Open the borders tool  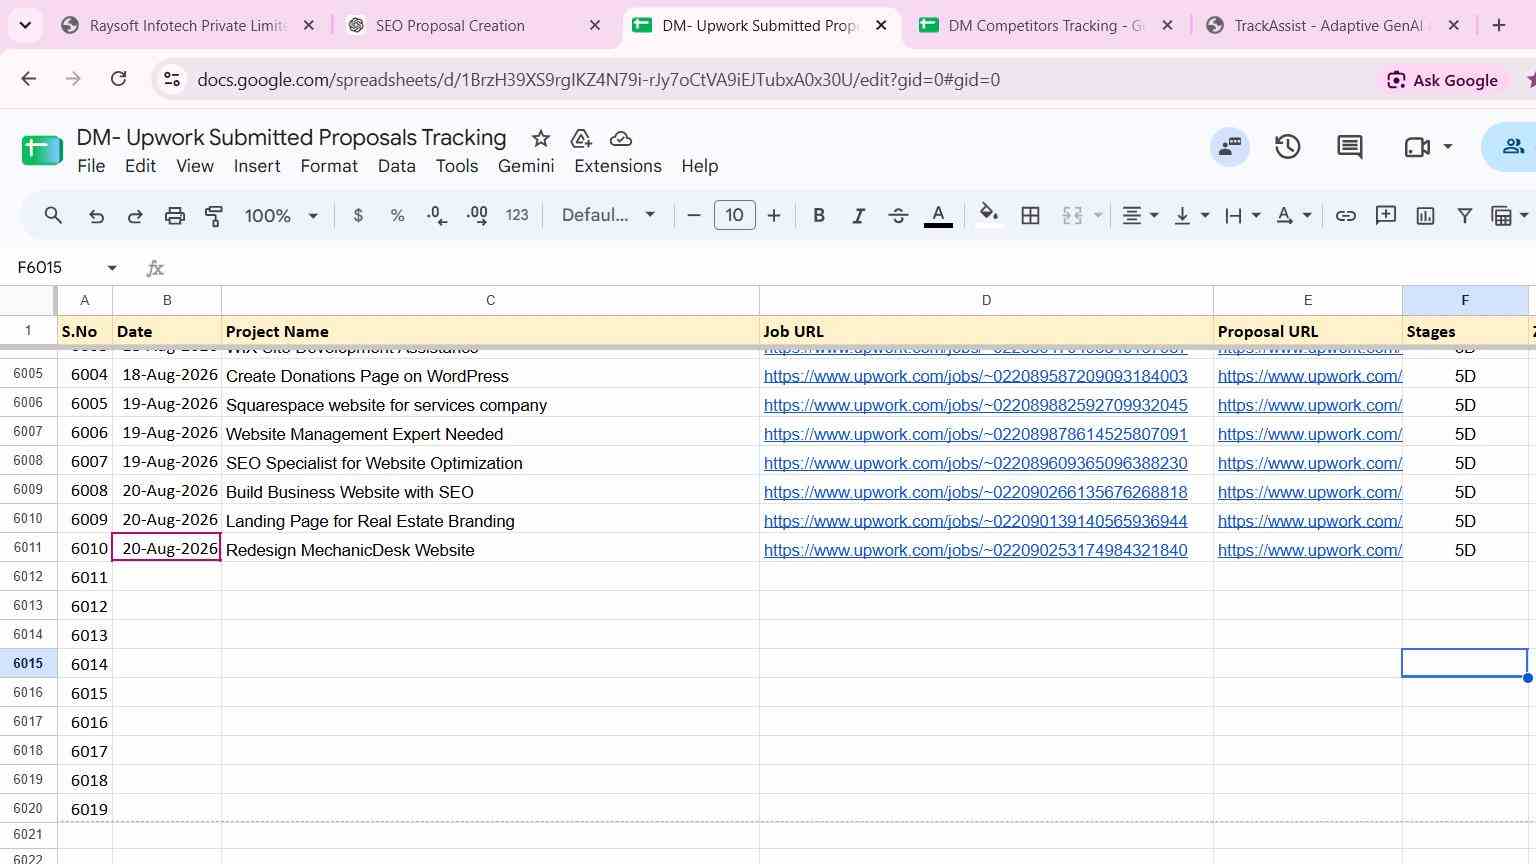click(1030, 216)
